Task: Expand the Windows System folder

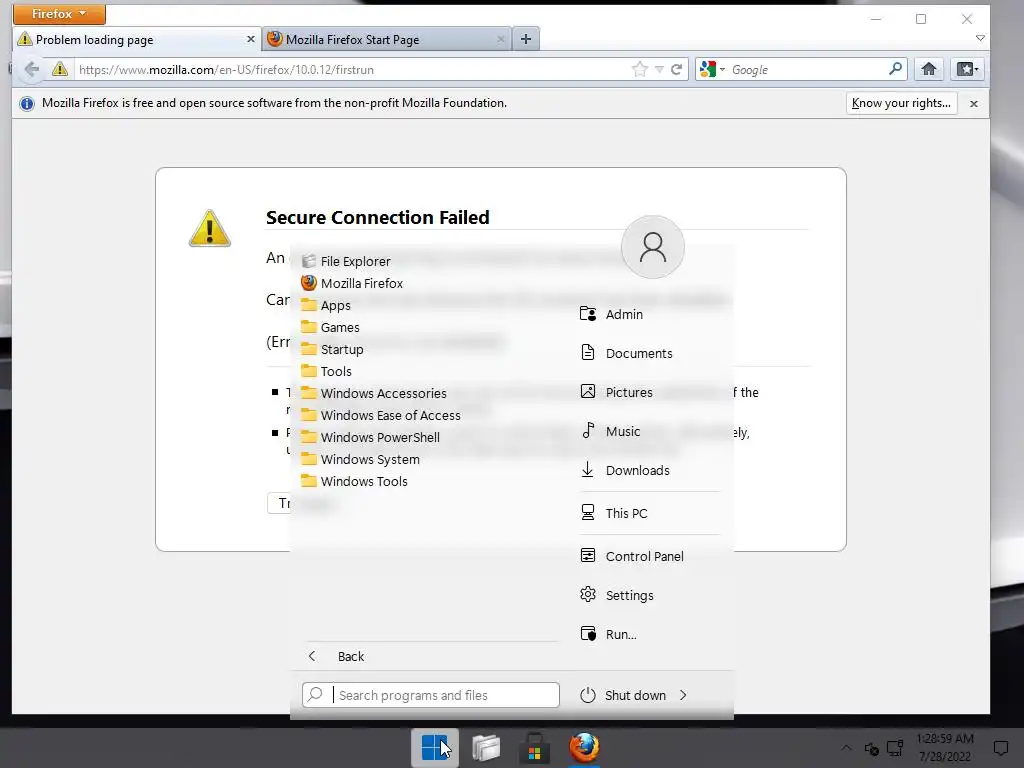Action: pyautogui.click(x=360, y=459)
